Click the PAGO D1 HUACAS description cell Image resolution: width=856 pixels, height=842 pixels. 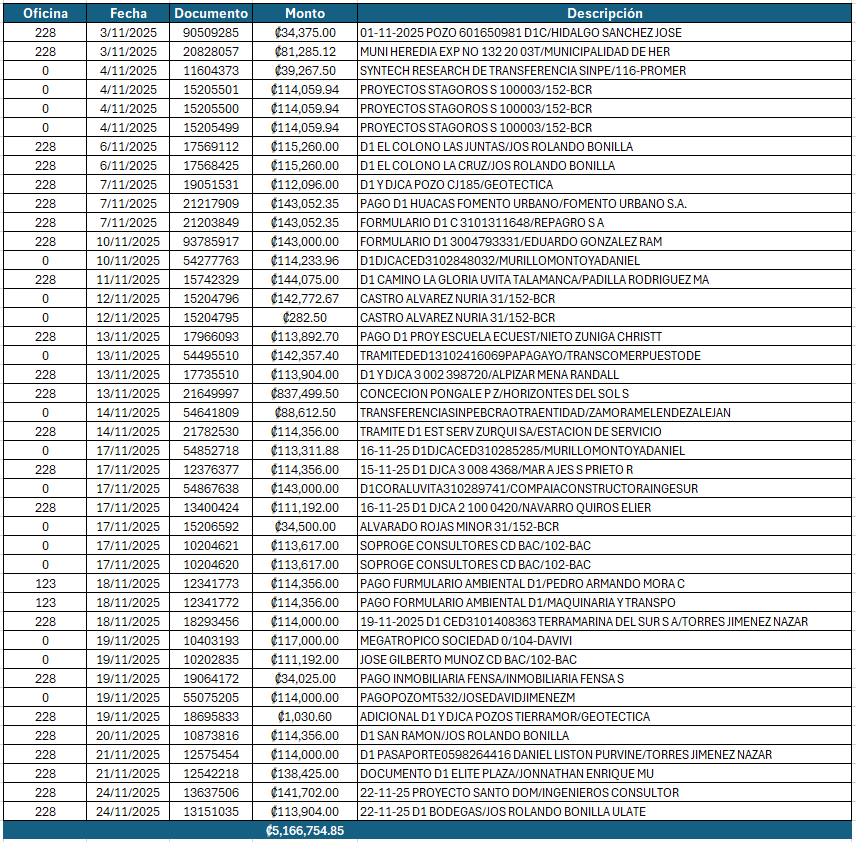(x=604, y=203)
